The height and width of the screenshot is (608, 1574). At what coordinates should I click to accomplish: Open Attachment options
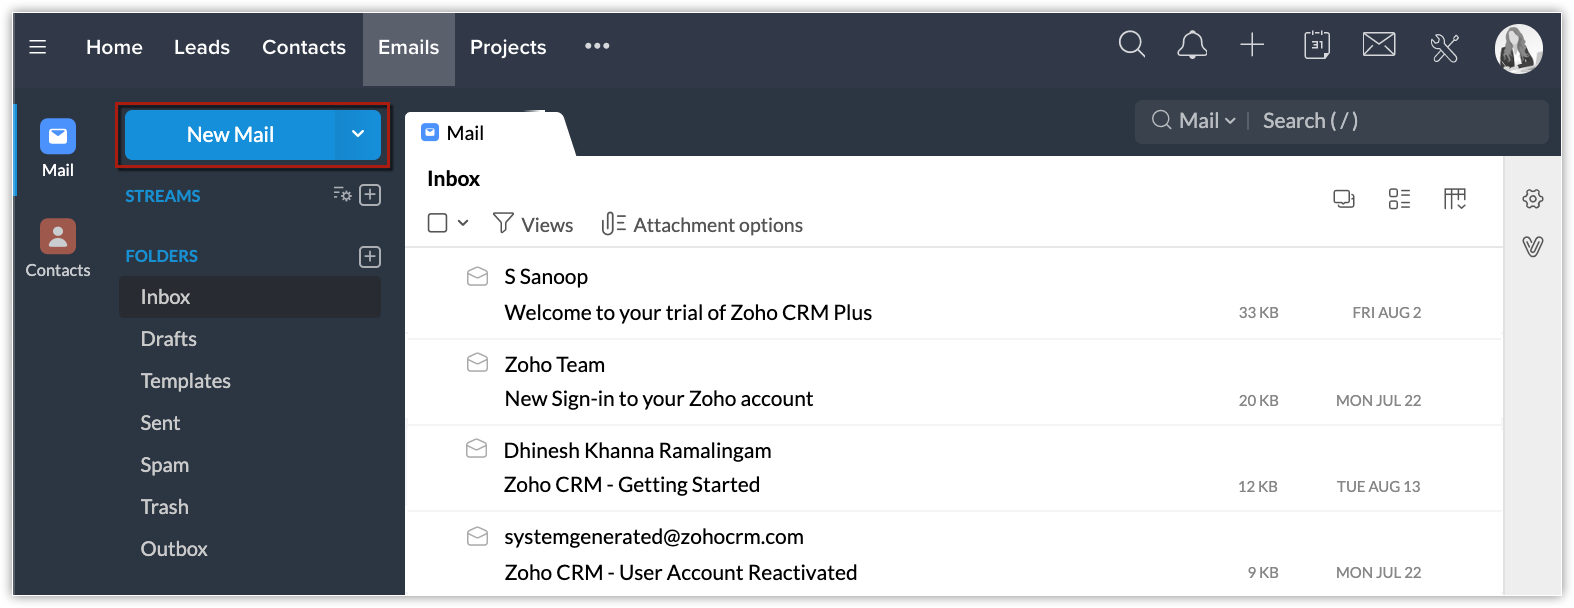coord(702,225)
